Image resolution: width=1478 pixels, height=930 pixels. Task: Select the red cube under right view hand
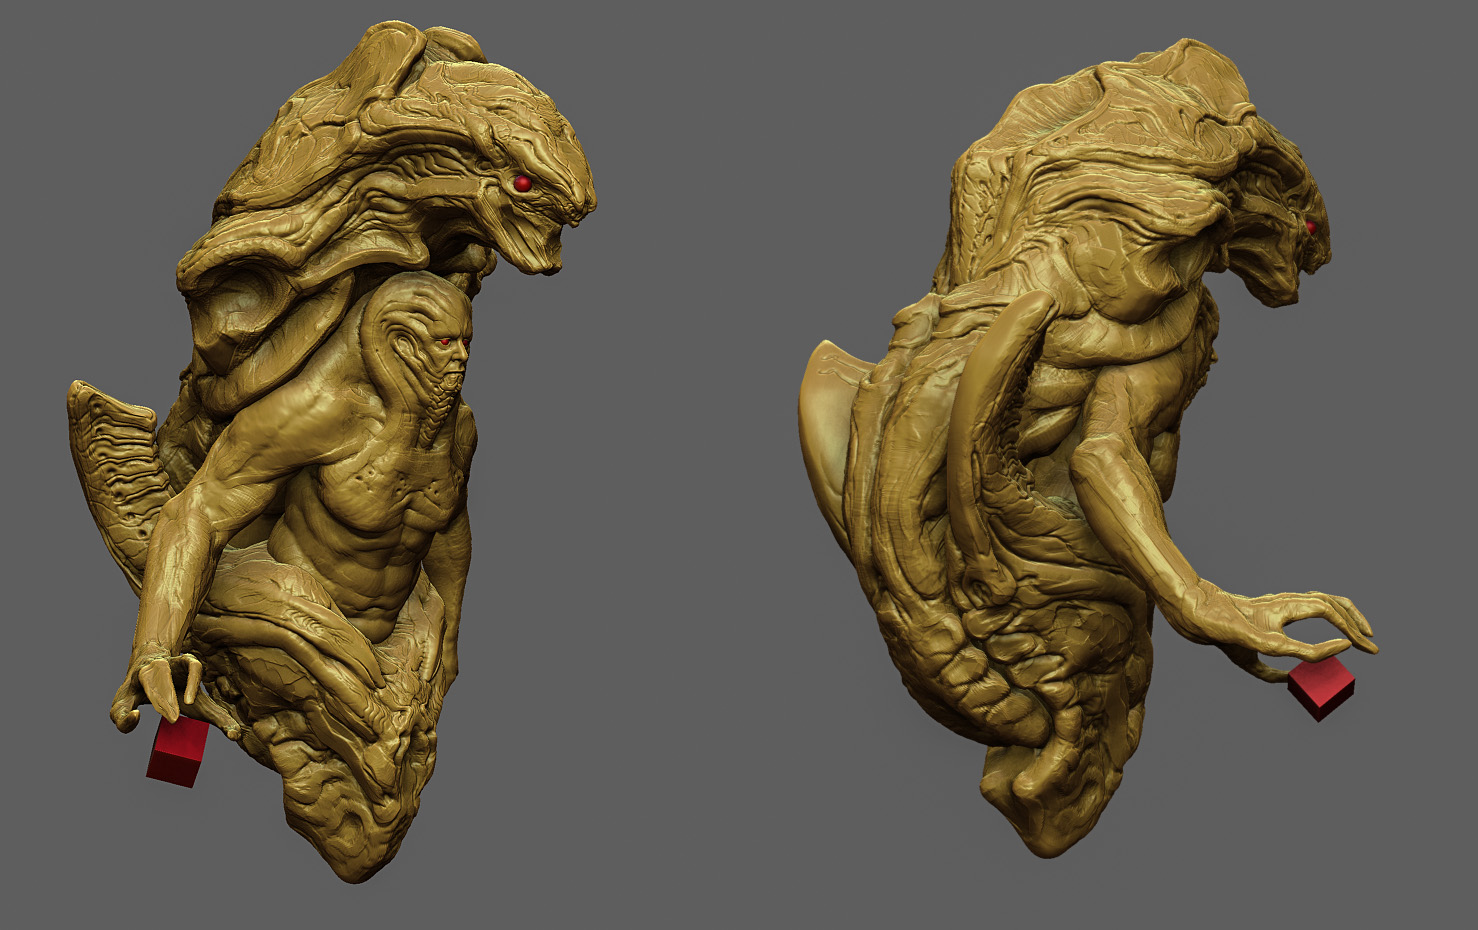[1320, 689]
